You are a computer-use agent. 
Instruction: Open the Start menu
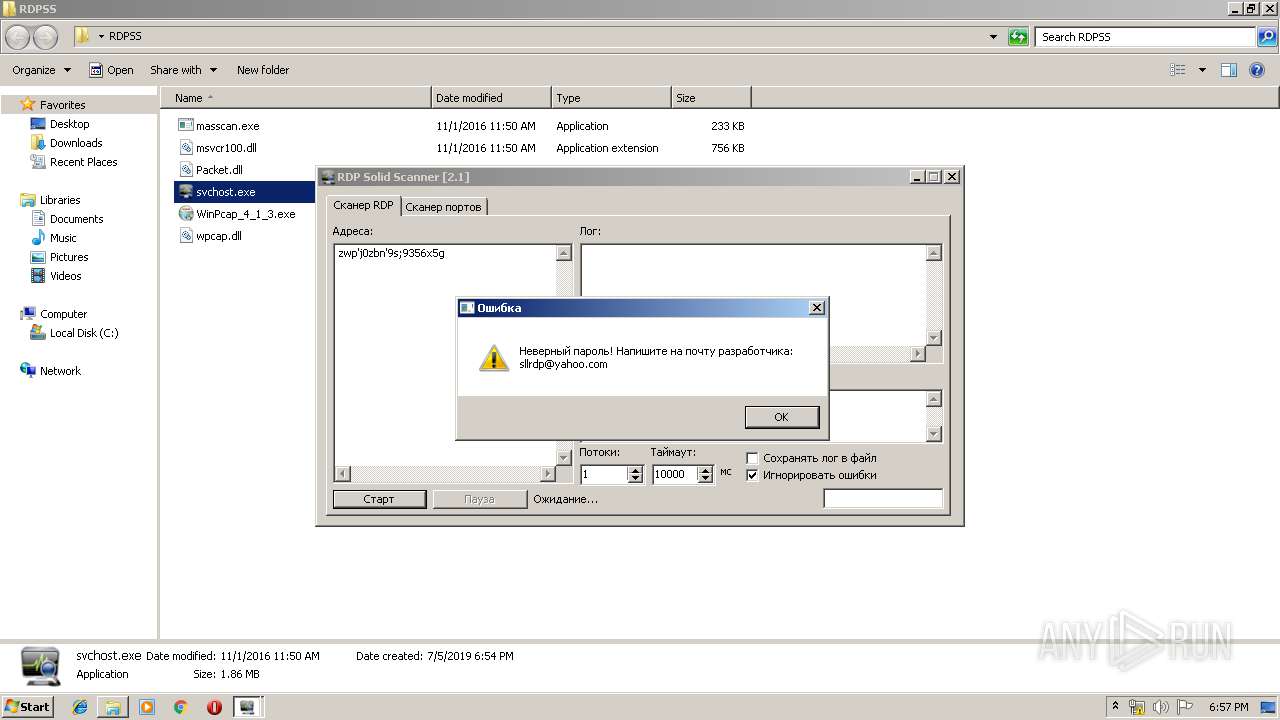(27, 706)
